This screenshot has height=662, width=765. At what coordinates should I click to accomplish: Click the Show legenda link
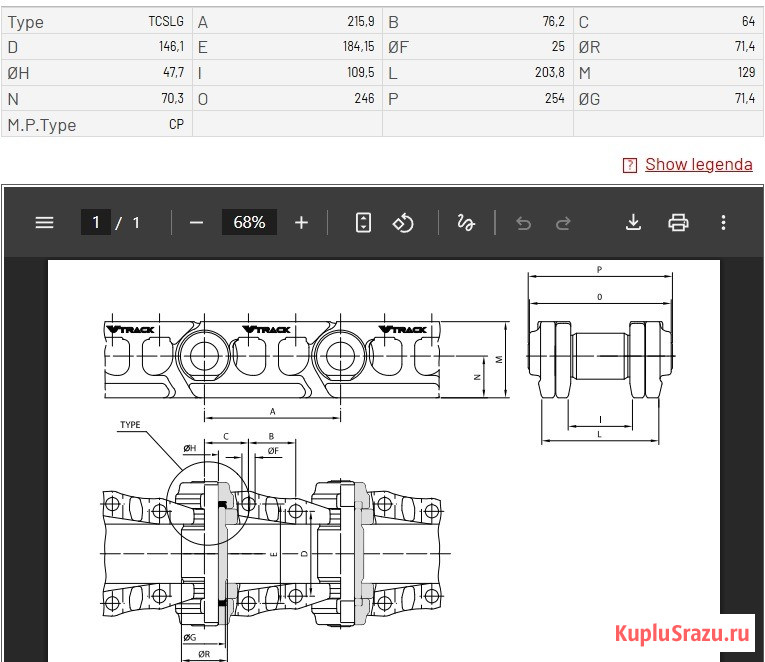(698, 164)
